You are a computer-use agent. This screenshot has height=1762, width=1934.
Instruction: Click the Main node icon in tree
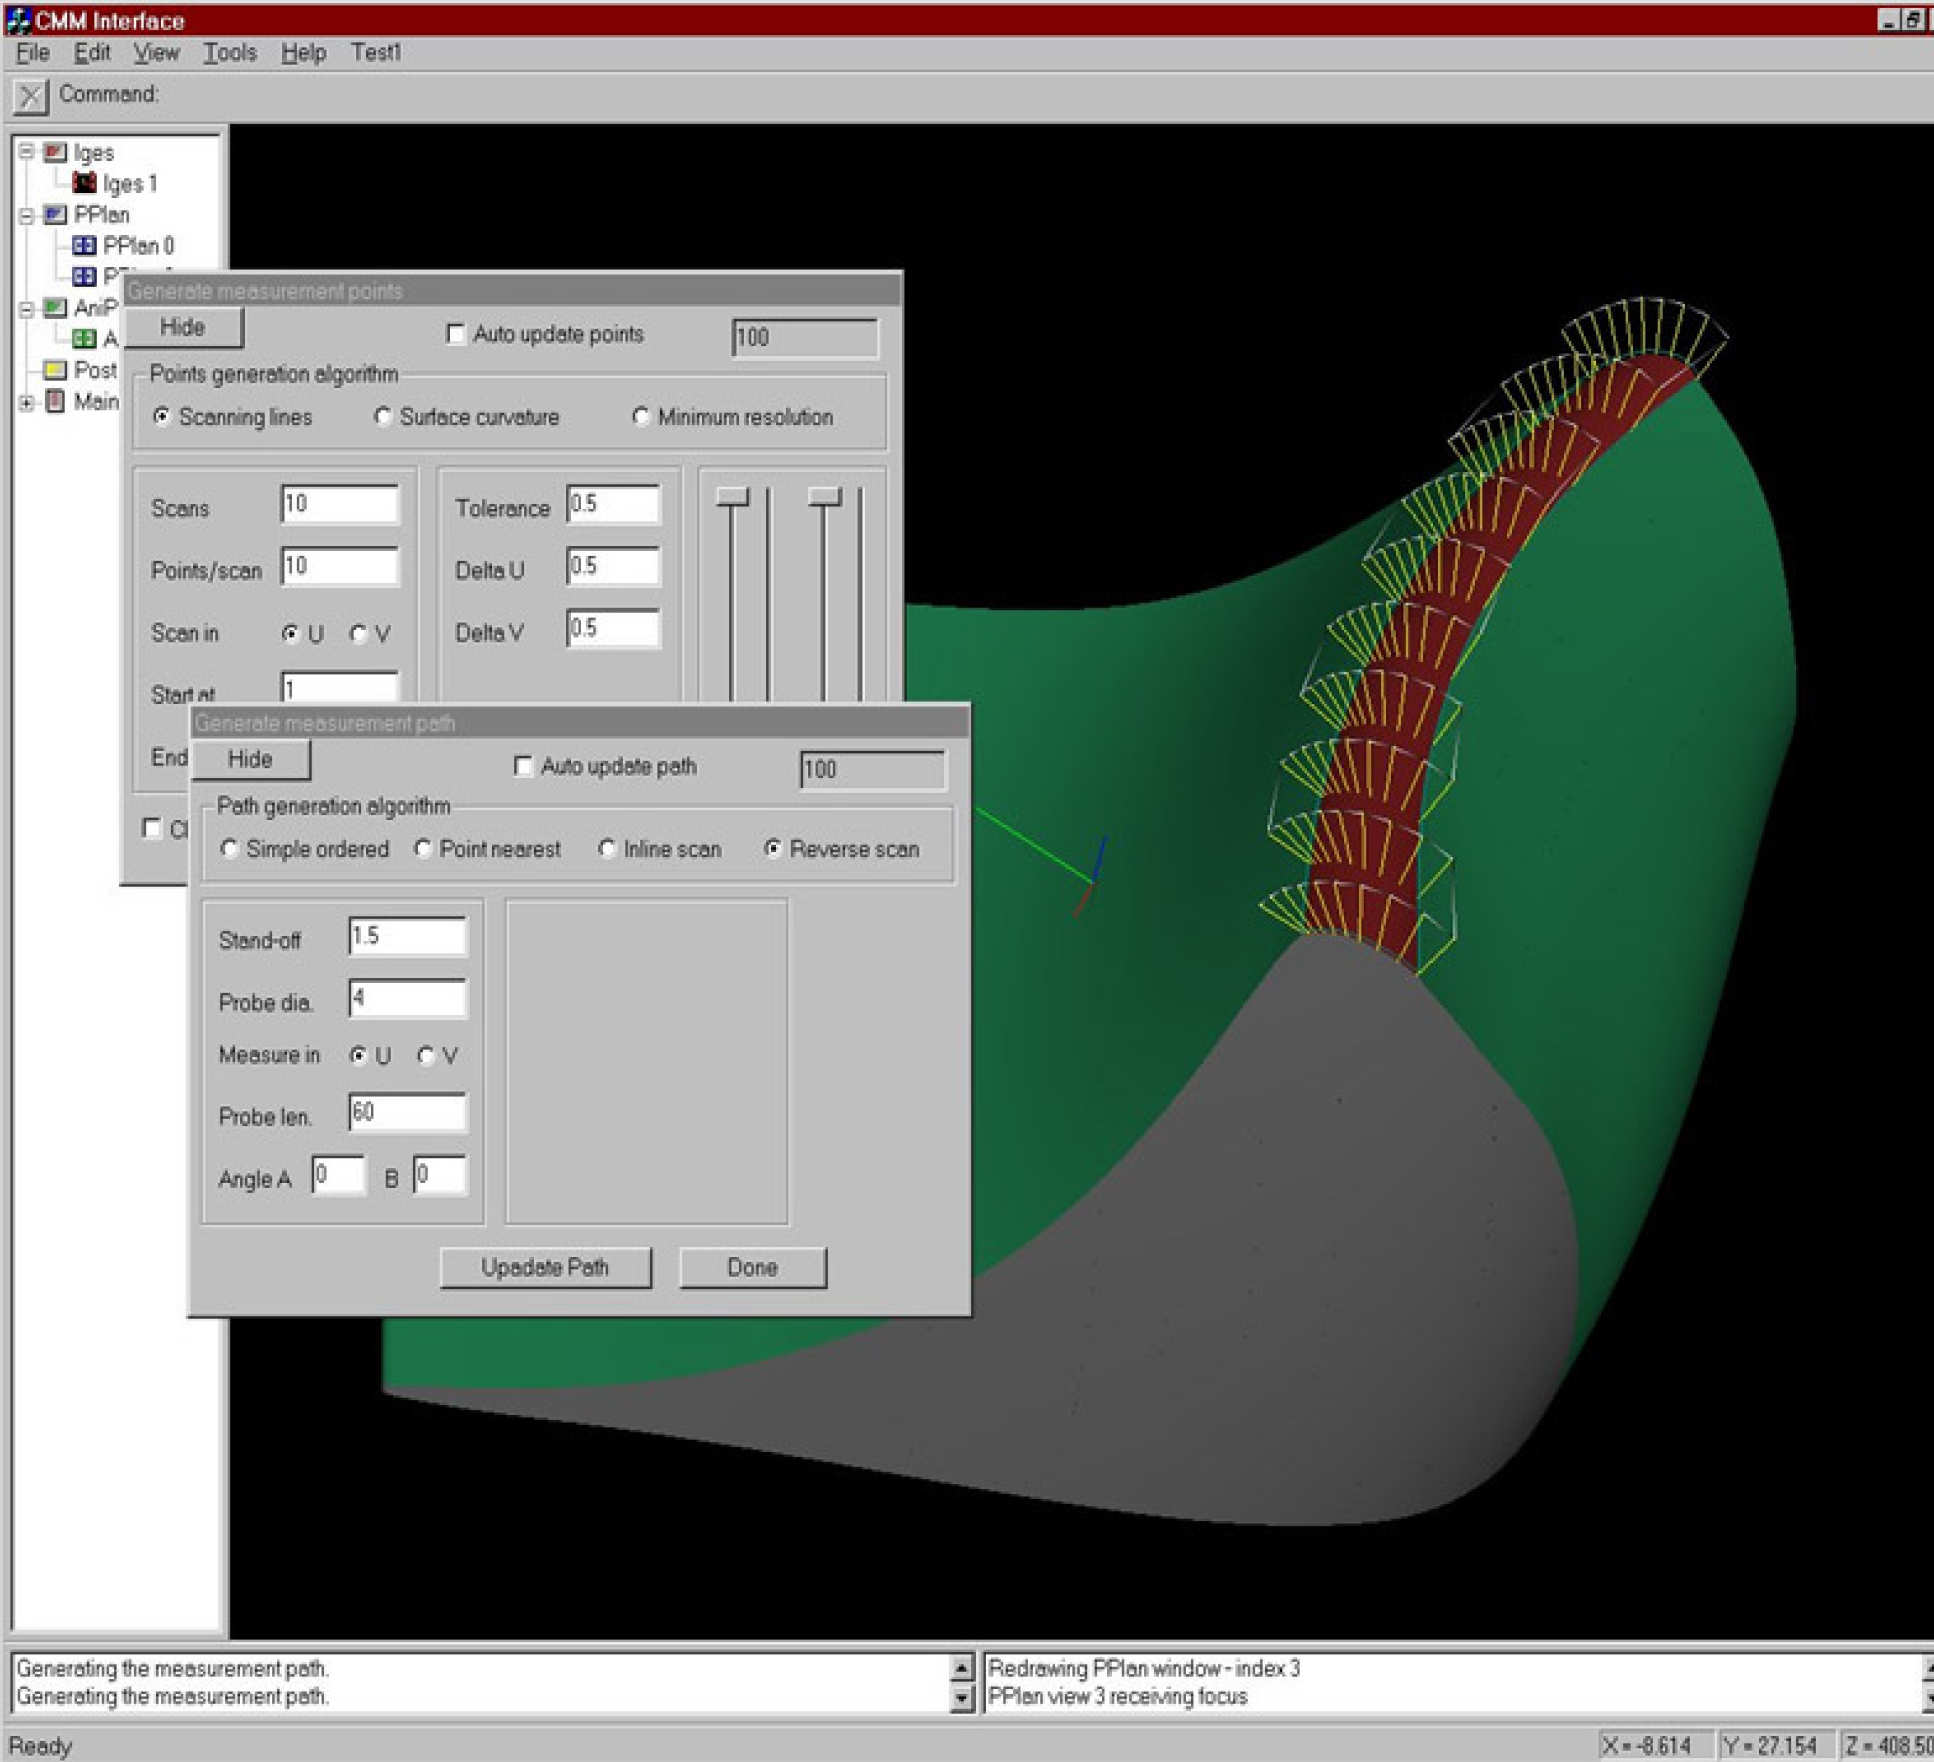pos(55,401)
